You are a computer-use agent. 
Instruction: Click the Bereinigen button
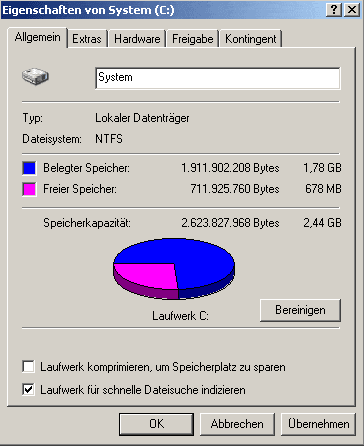pyautogui.click(x=300, y=310)
